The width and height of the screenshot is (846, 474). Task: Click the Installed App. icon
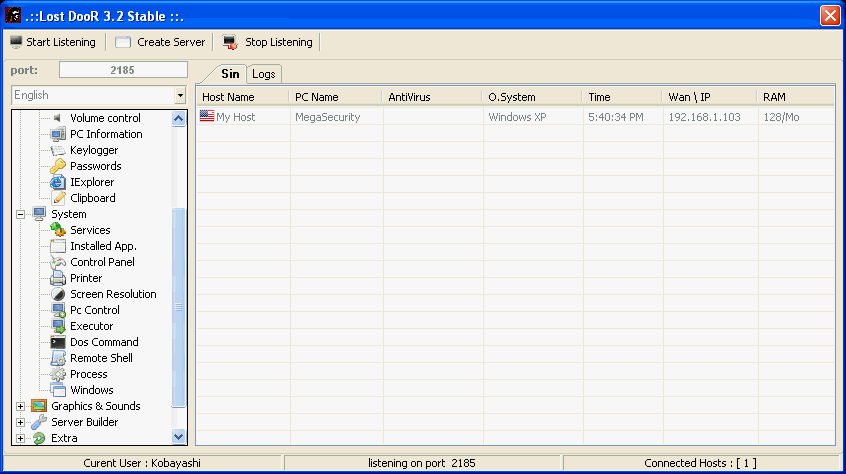[x=58, y=246]
